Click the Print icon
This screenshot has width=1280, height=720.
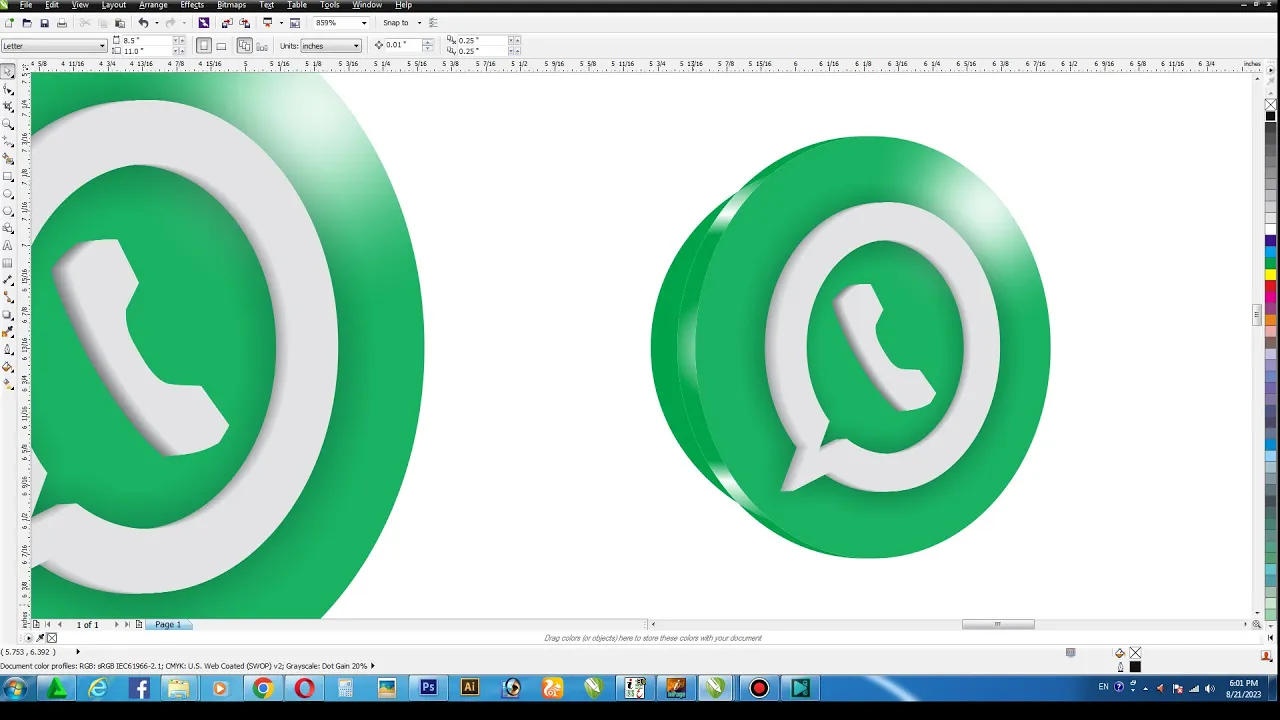[62, 22]
